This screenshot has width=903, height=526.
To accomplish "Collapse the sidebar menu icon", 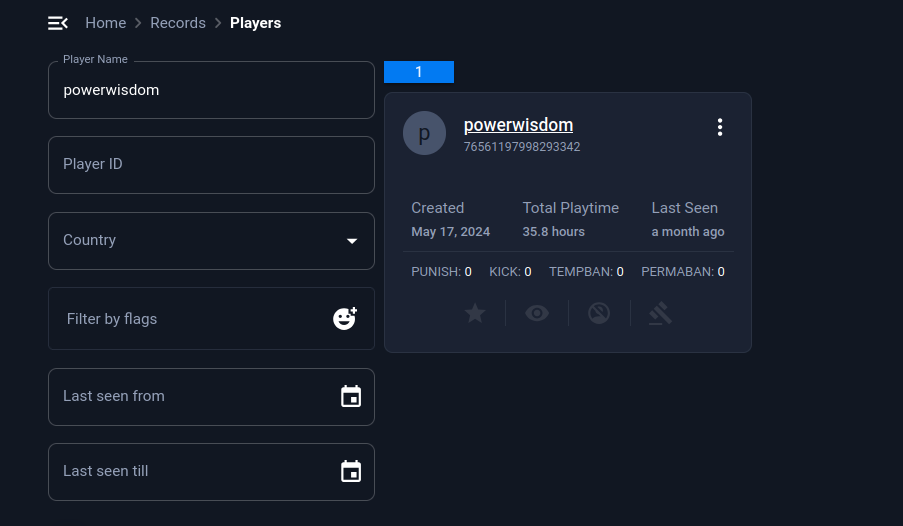I will coord(58,23).
